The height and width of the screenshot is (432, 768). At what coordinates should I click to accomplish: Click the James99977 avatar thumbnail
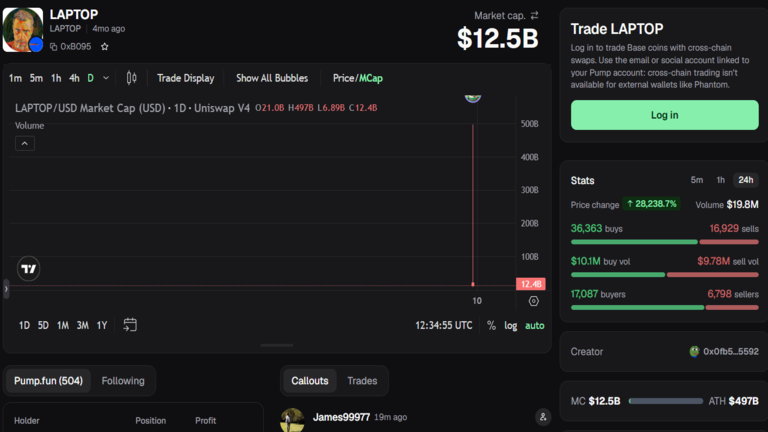292,420
